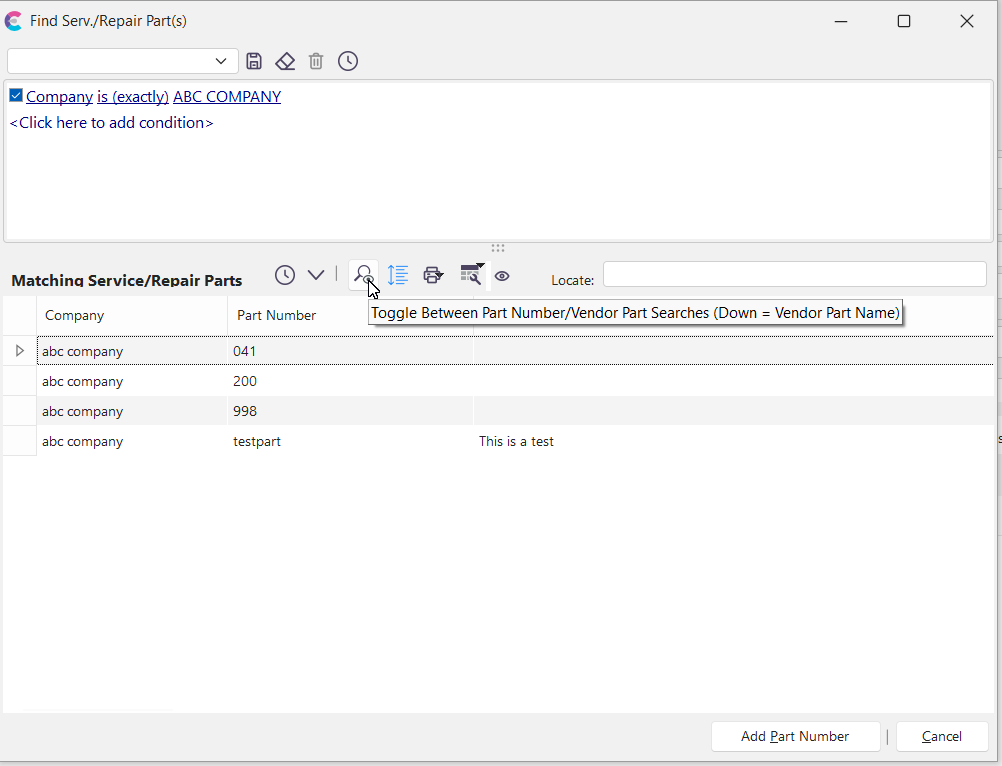Open the print icon dropdown
The height and width of the screenshot is (766, 1002).
click(x=433, y=275)
